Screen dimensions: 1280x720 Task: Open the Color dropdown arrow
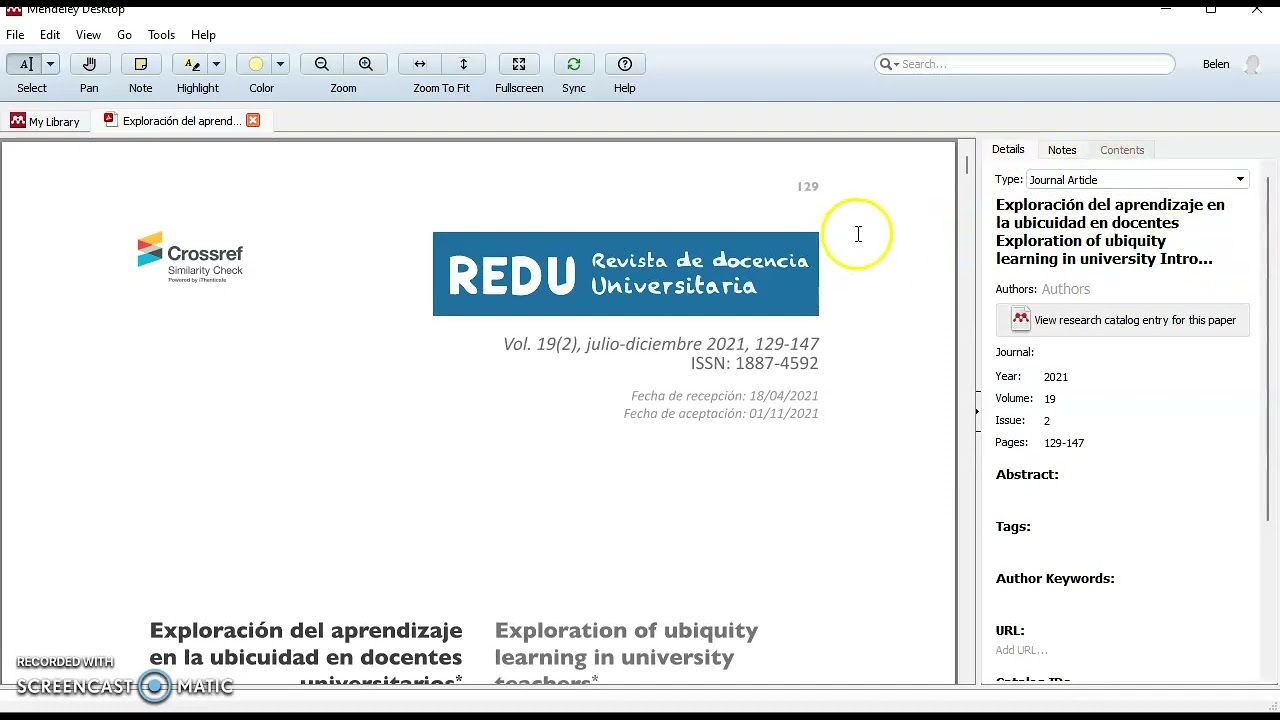click(x=280, y=64)
